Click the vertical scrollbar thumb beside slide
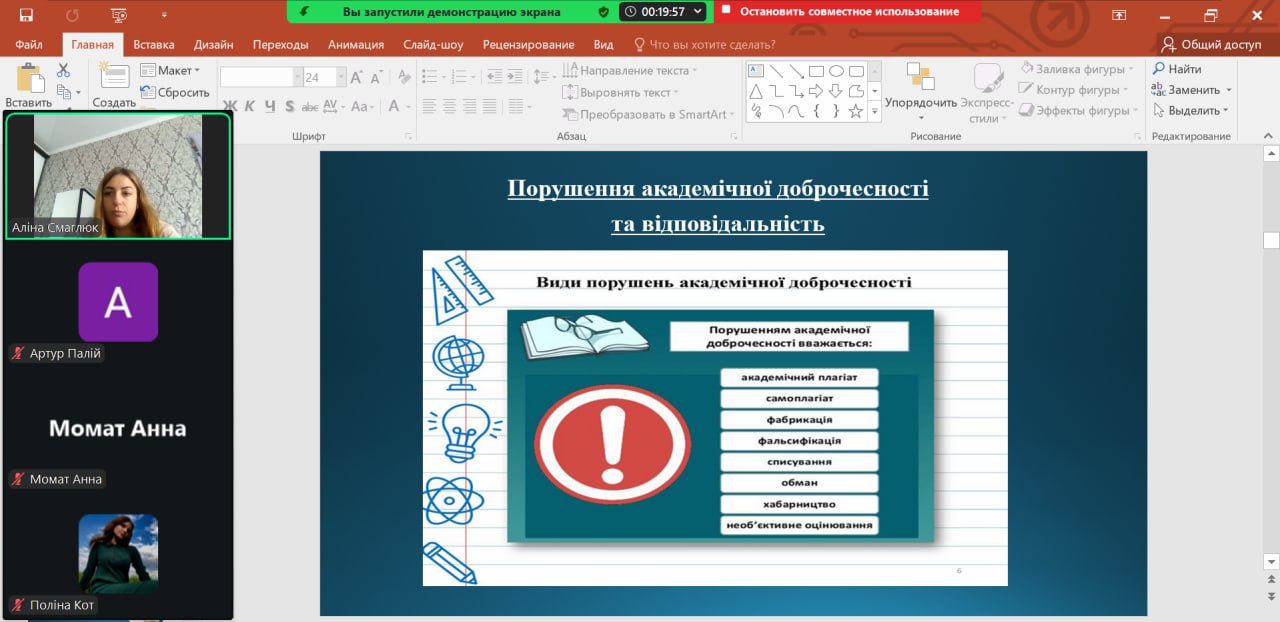Screen dimensions: 1280x622 pyautogui.click(x=1271, y=240)
